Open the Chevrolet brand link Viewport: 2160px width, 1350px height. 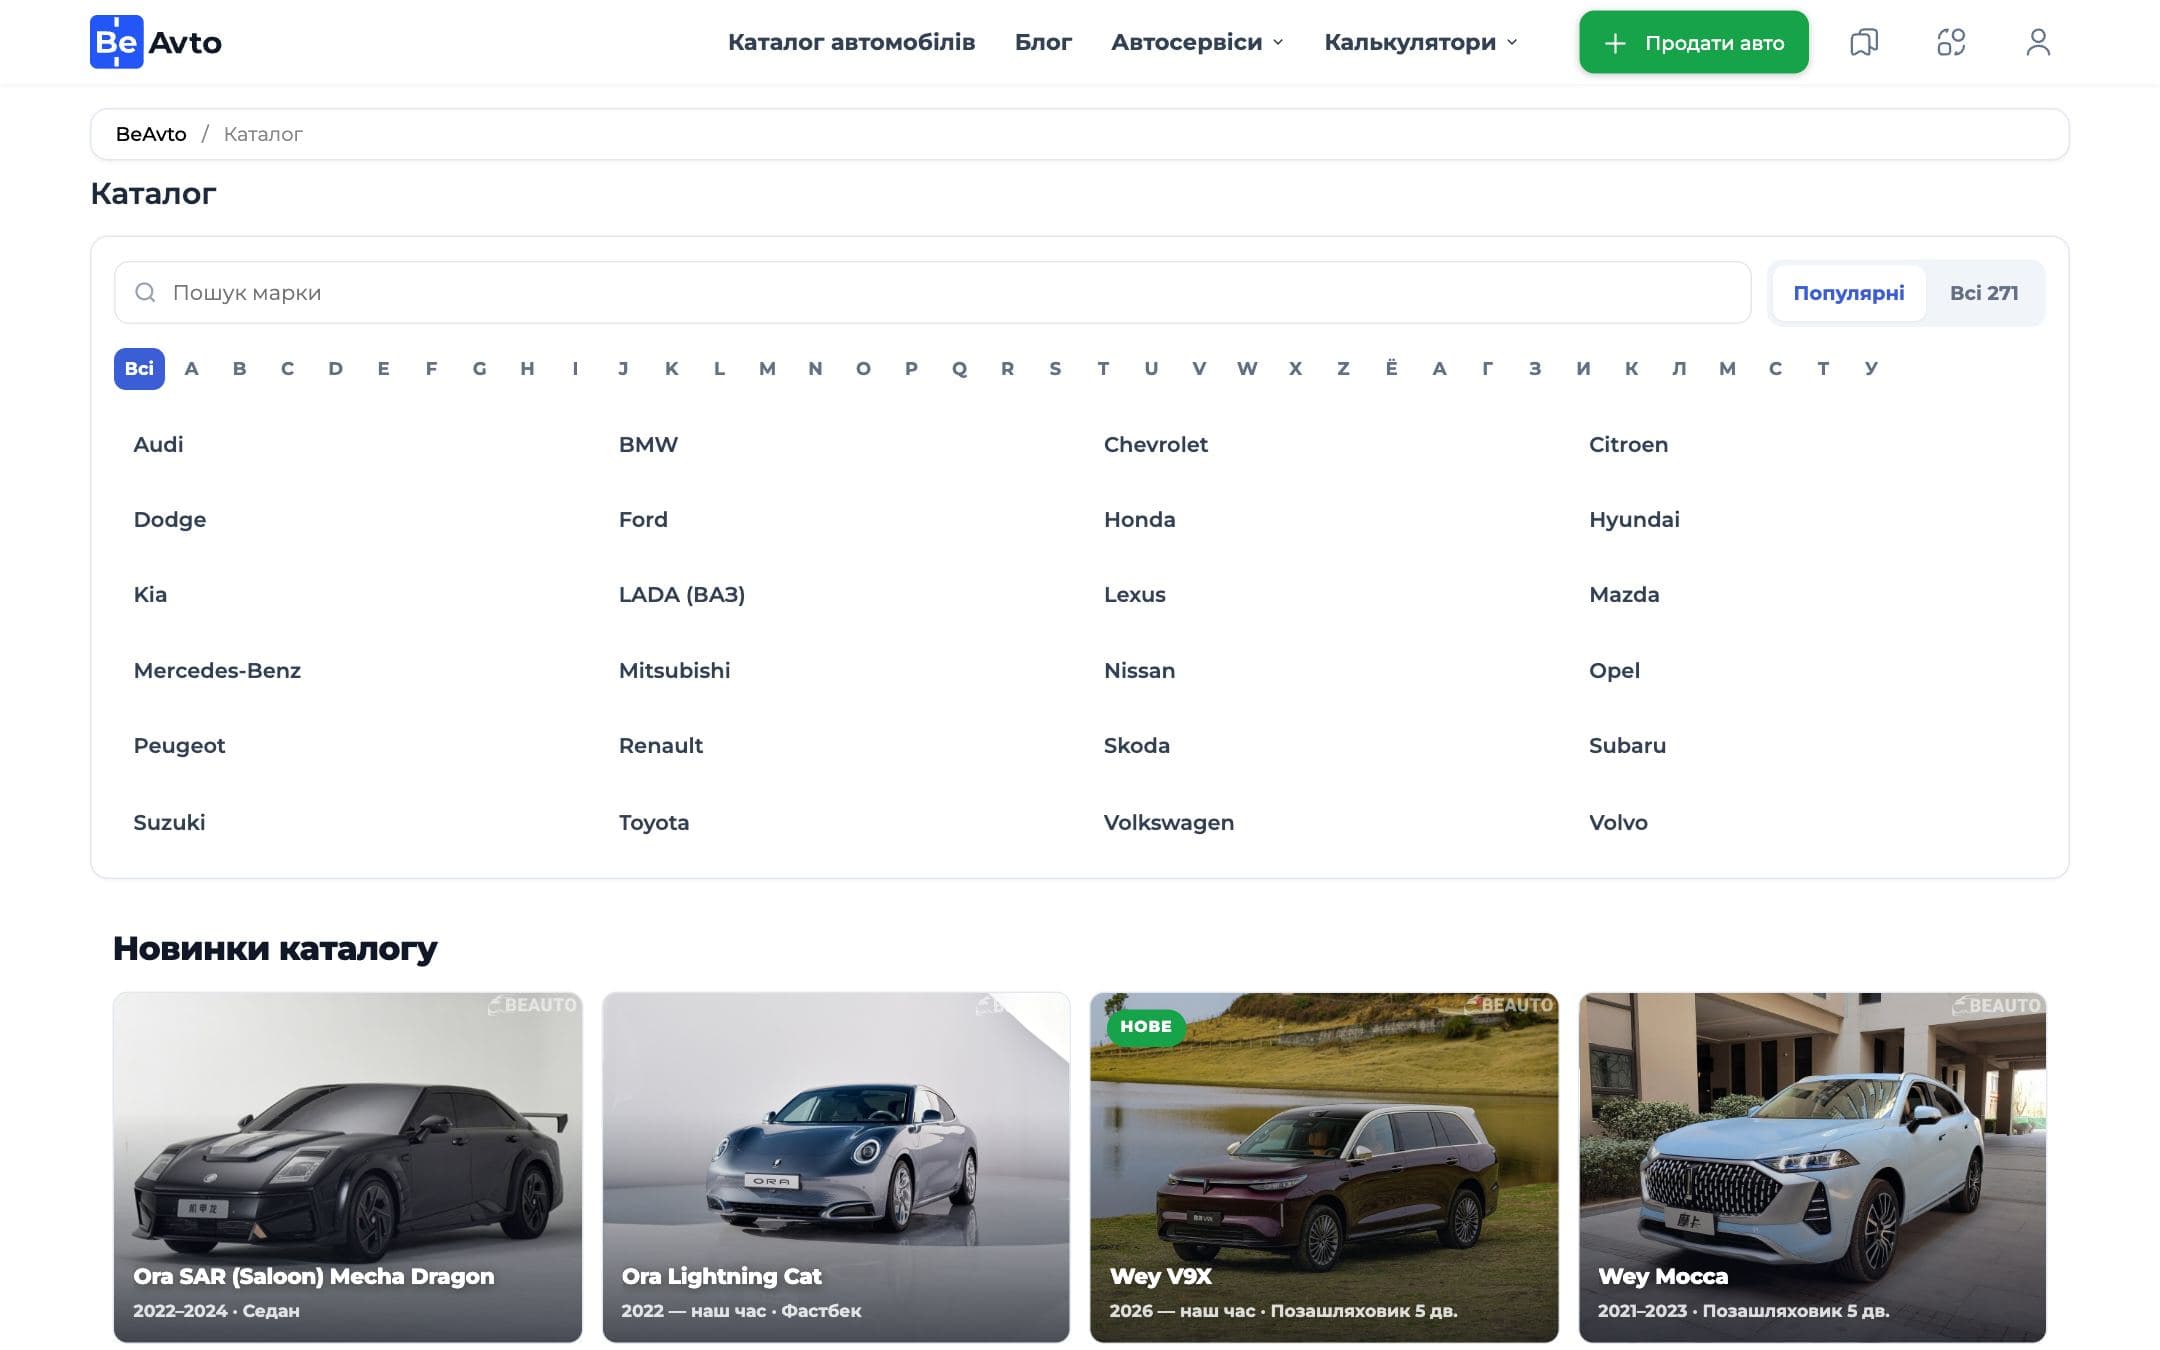point(1156,444)
